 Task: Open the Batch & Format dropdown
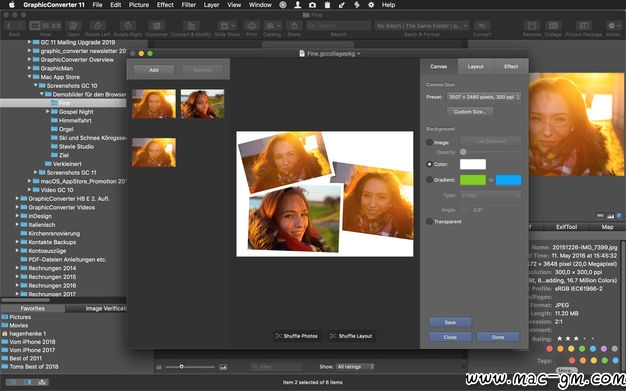tap(422, 26)
